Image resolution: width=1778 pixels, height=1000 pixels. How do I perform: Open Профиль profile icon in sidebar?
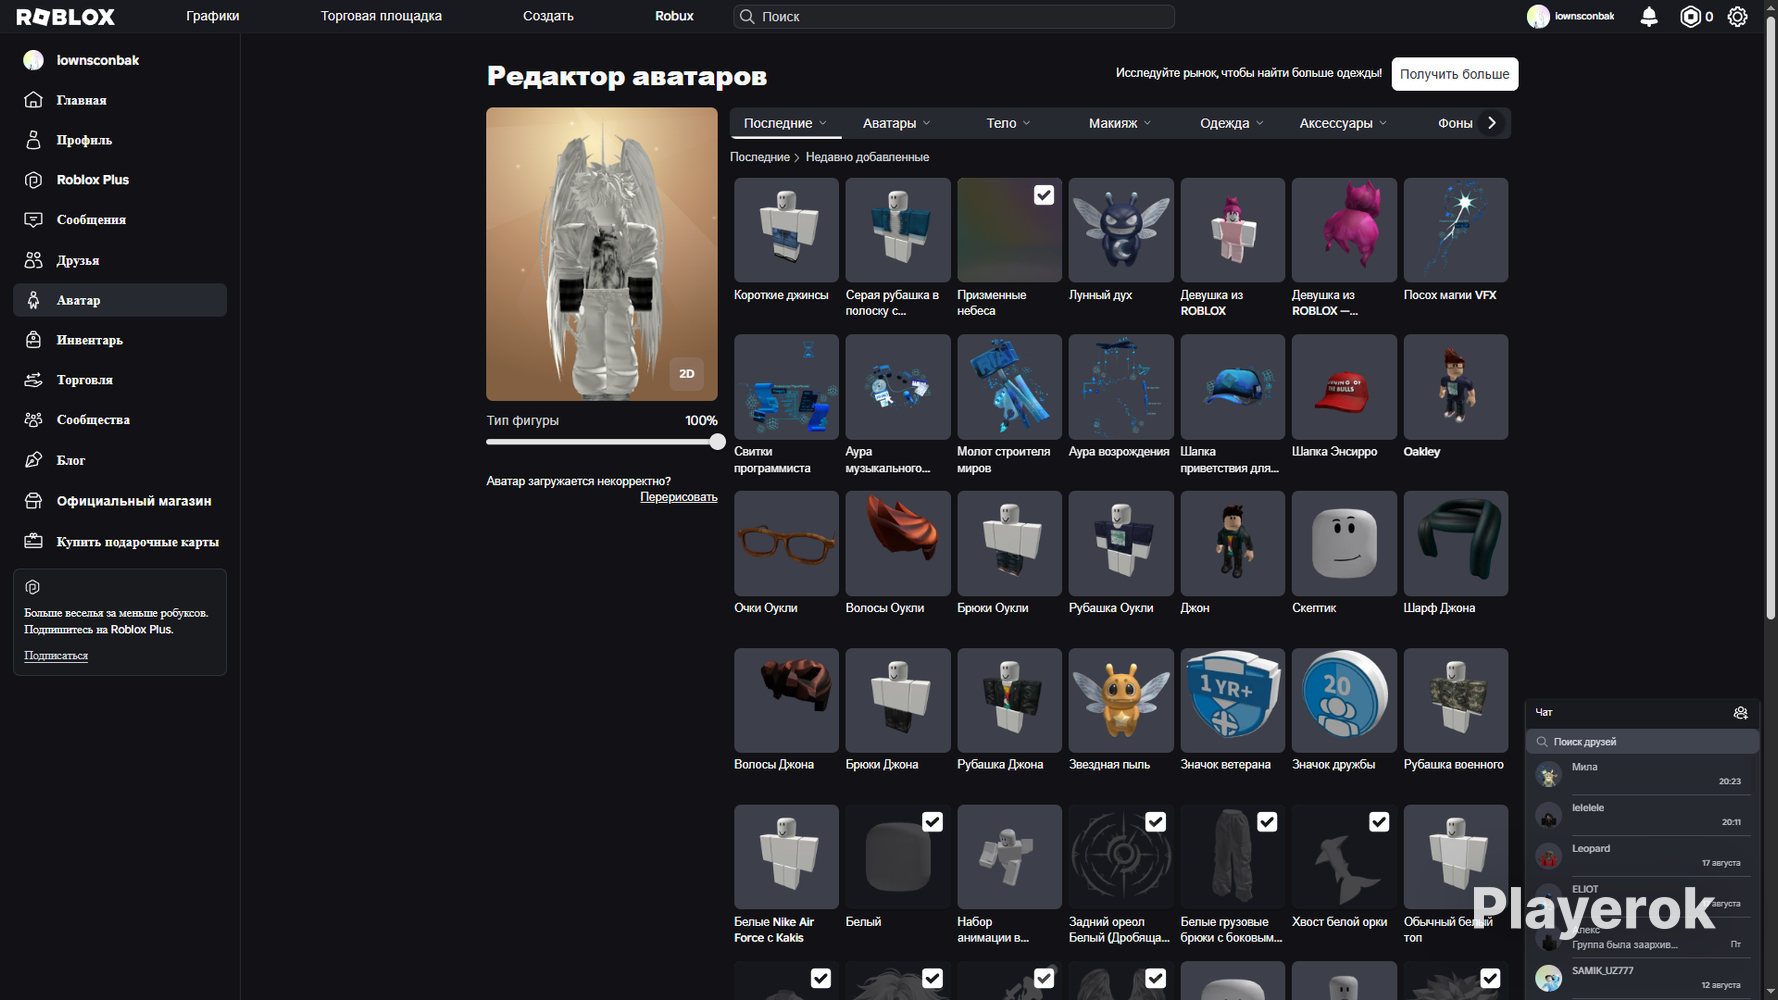coord(33,140)
